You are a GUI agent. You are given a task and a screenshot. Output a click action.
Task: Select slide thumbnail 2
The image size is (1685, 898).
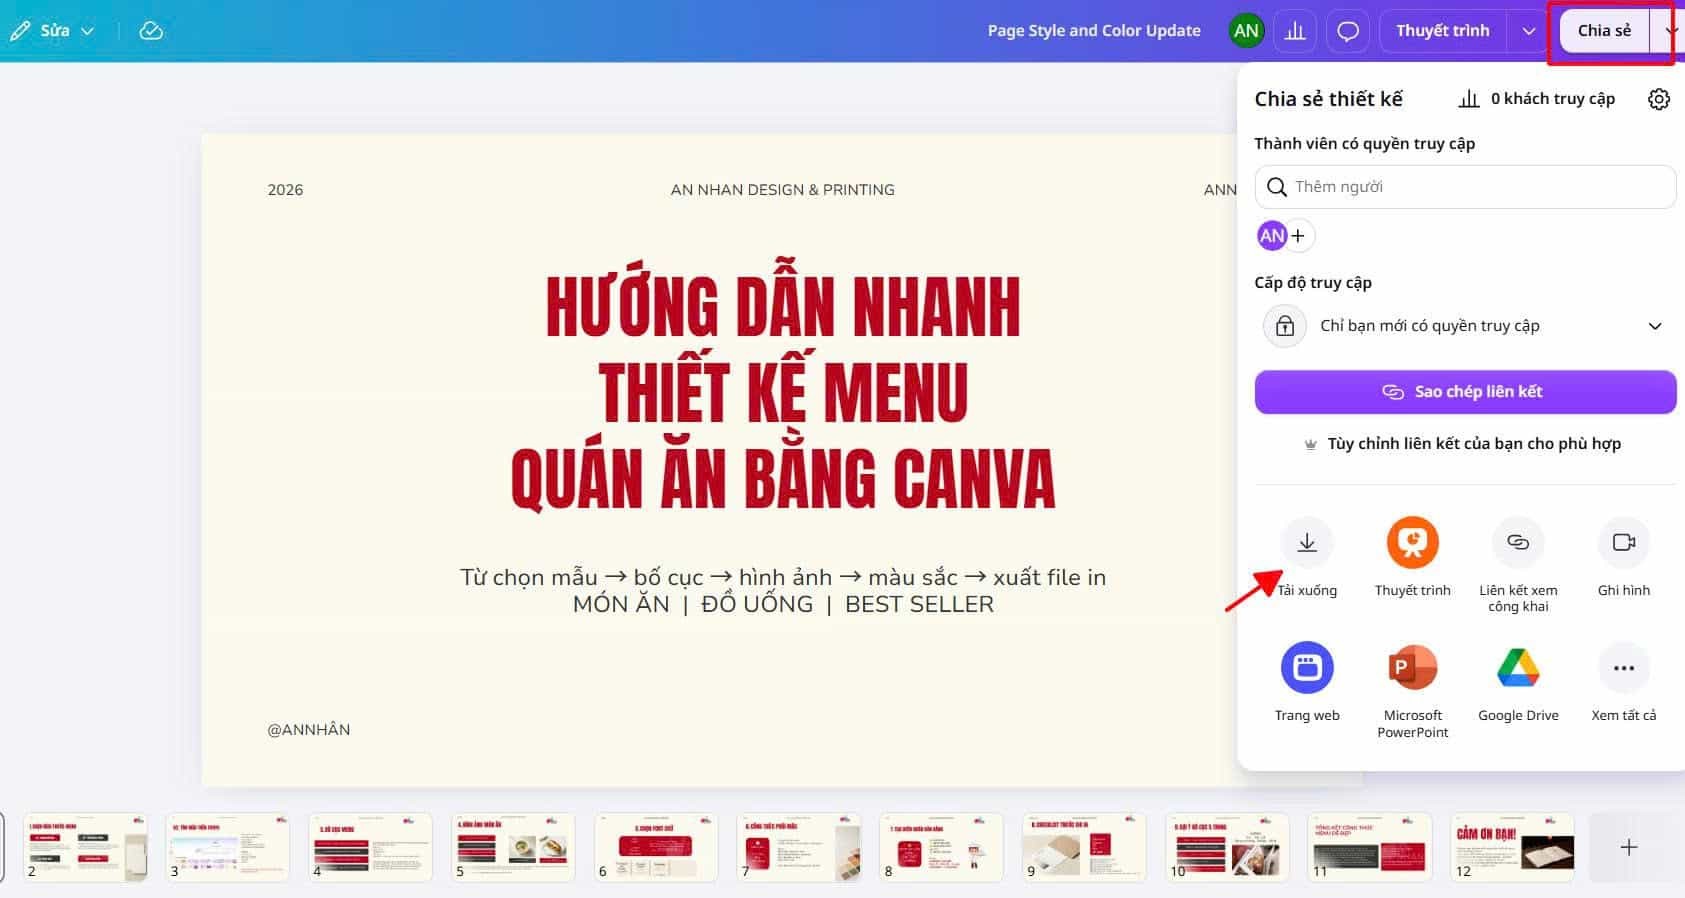pyautogui.click(x=85, y=848)
